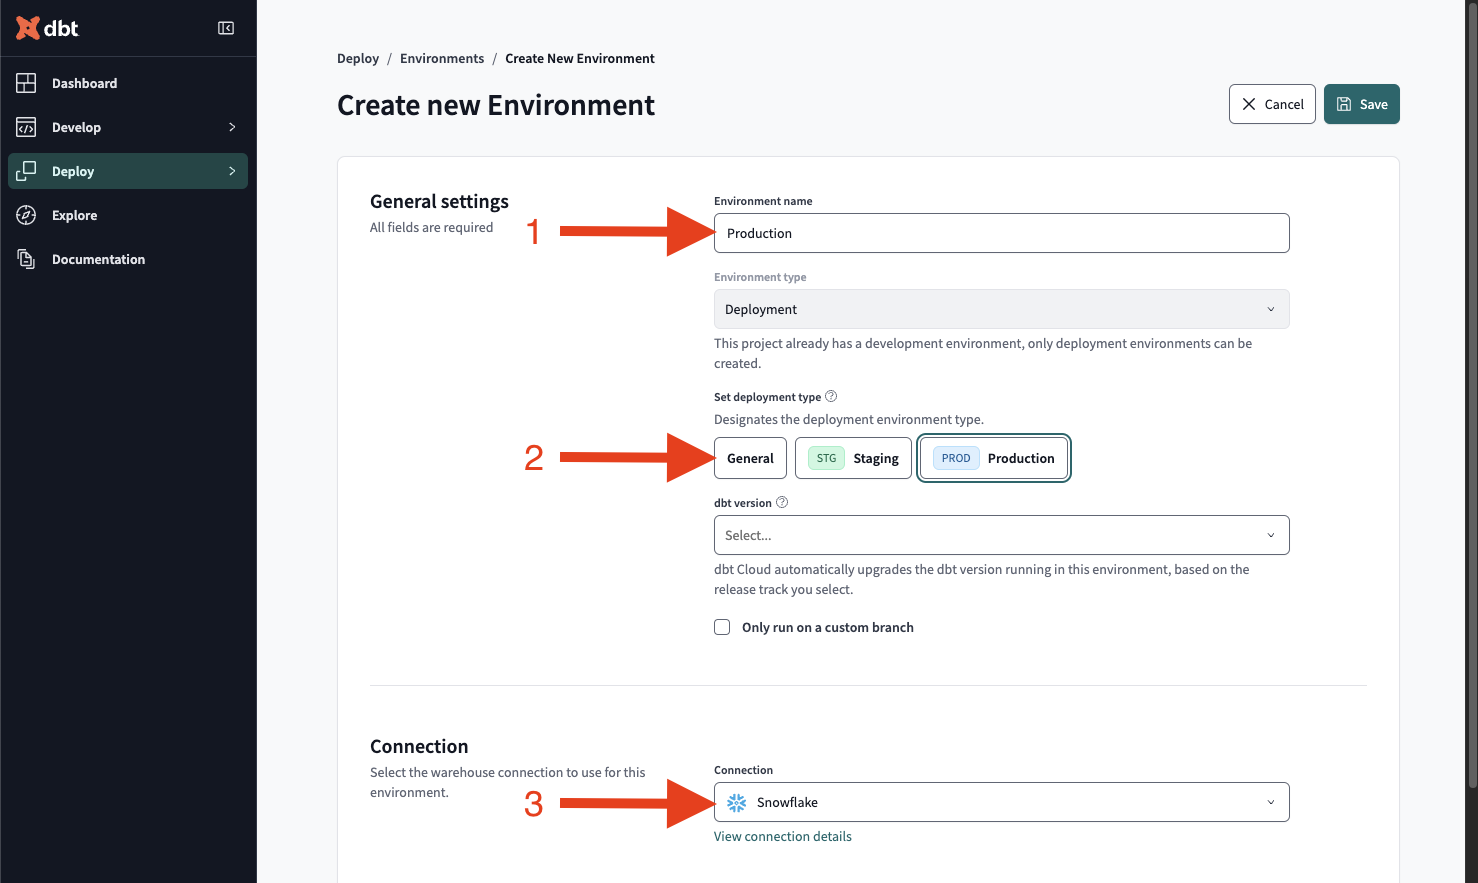Choose the General deployment type

(x=751, y=458)
